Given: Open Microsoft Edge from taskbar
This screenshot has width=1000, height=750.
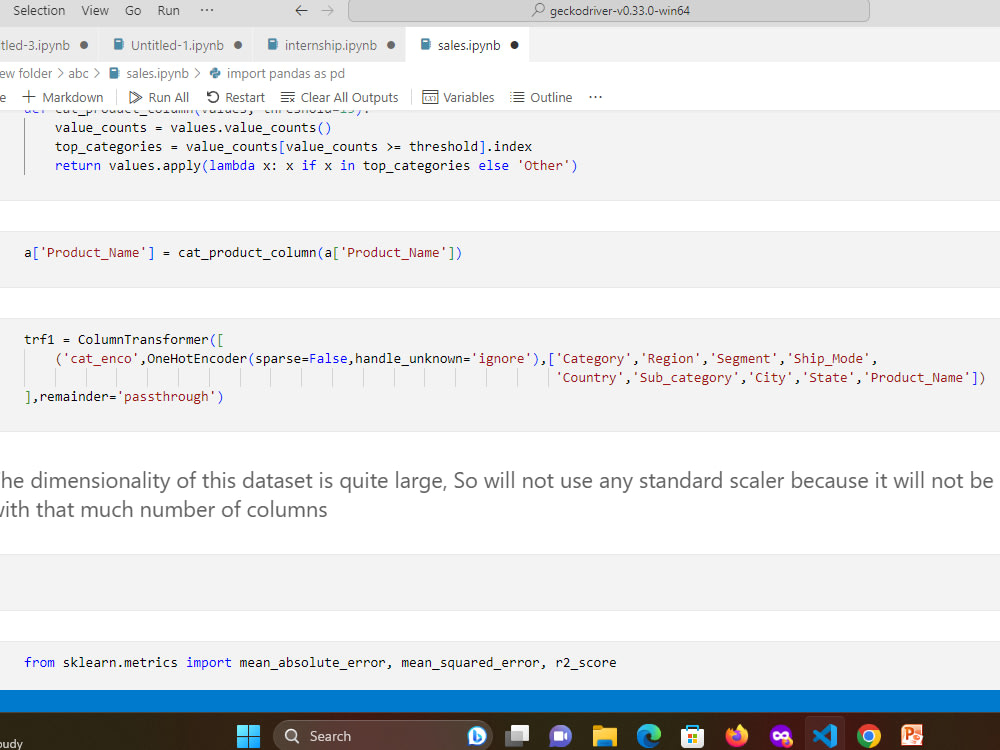Looking at the screenshot, I should pyautogui.click(x=649, y=736).
